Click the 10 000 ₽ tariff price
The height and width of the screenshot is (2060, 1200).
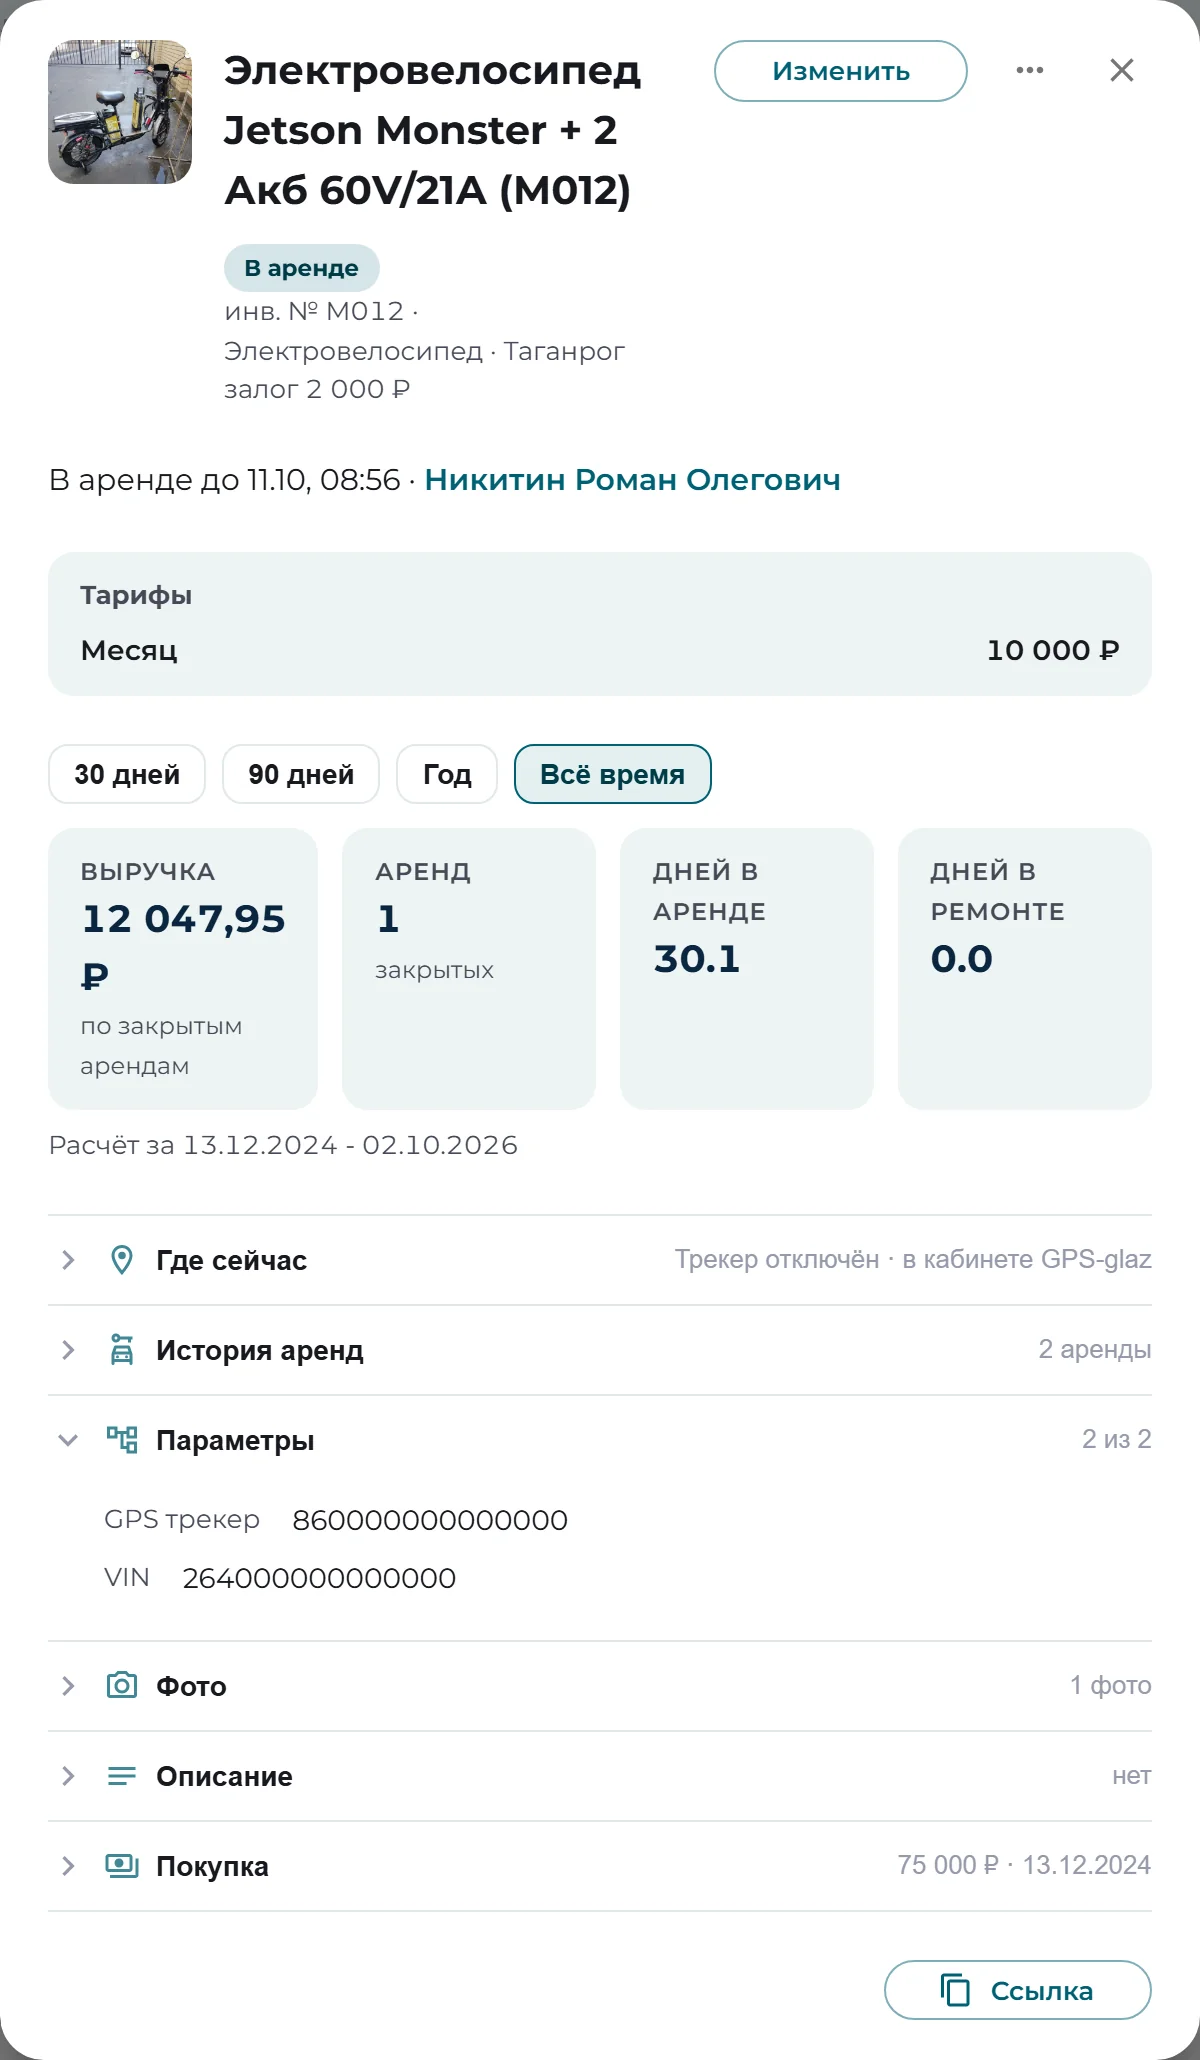[x=1053, y=650]
